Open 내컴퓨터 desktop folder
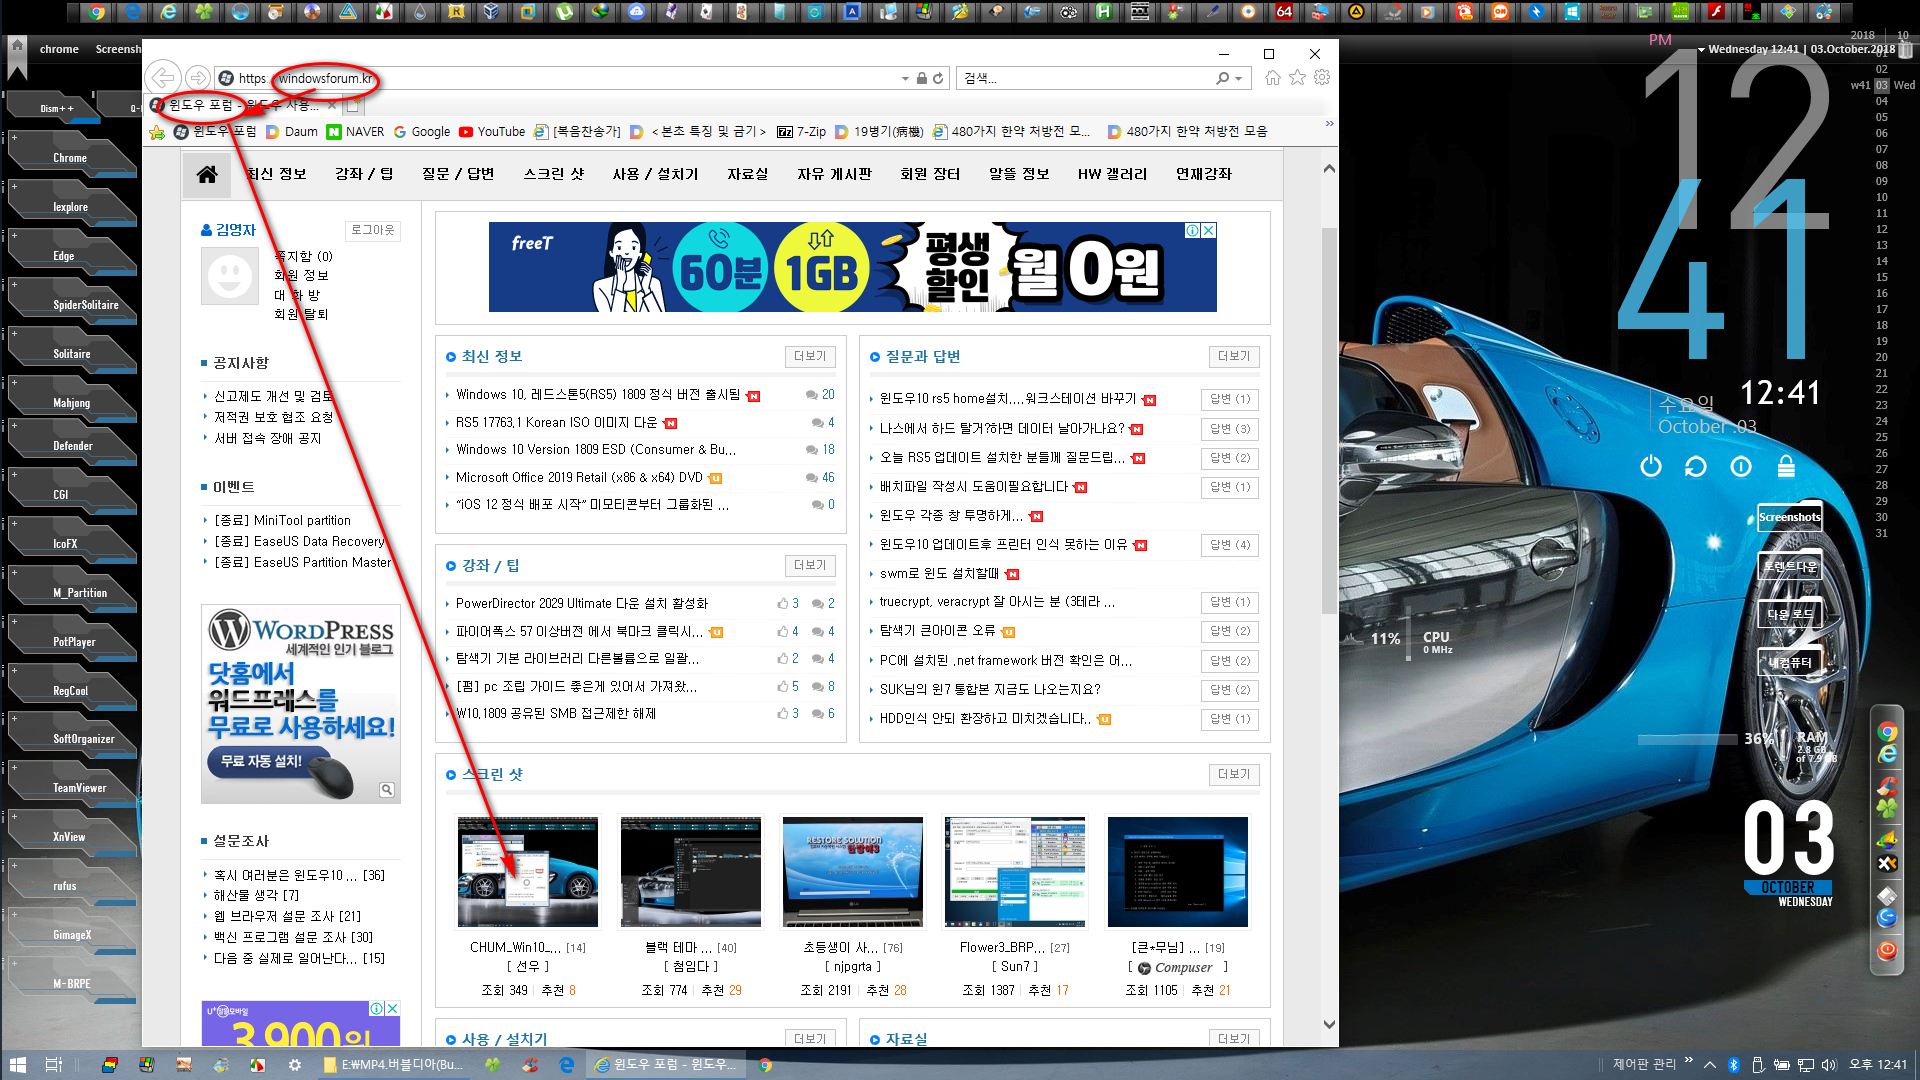1920x1080 pixels. pyautogui.click(x=1789, y=663)
